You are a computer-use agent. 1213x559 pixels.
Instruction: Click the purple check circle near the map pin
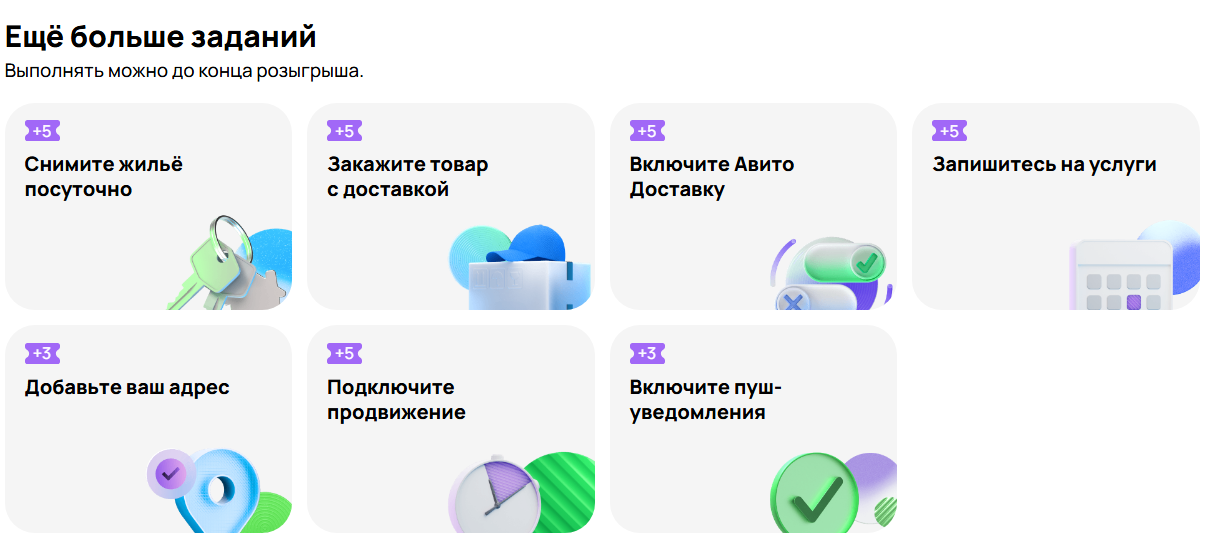(x=171, y=471)
